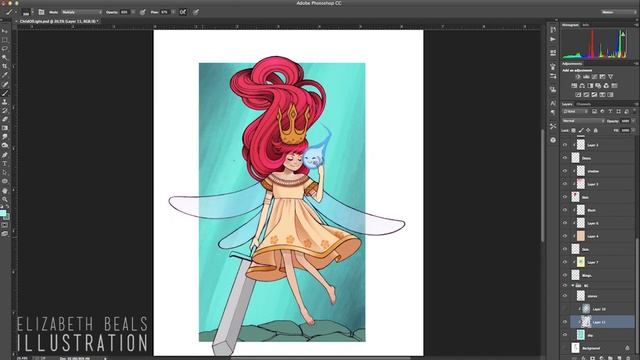This screenshot has width=640, height=360.
Task: Select the Rectangular Marquee tool
Action: 5,40
